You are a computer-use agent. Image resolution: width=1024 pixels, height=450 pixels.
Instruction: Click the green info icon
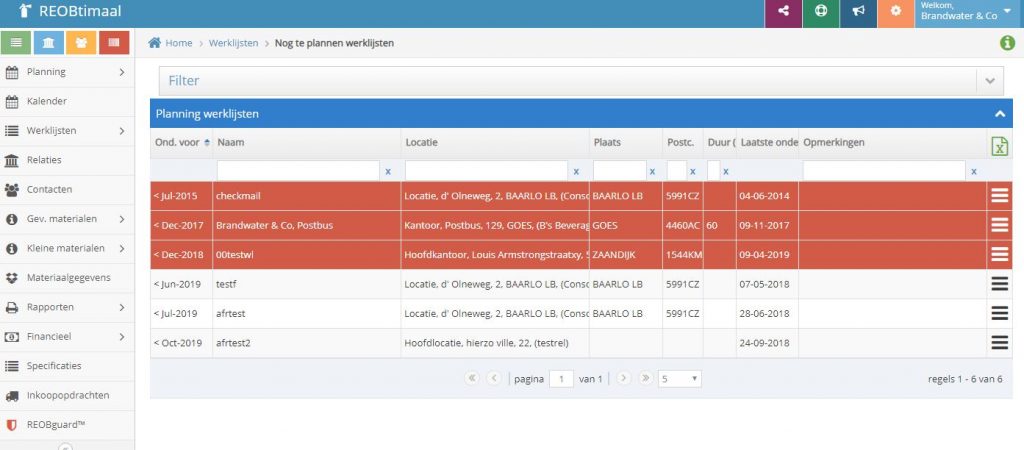tap(1007, 43)
